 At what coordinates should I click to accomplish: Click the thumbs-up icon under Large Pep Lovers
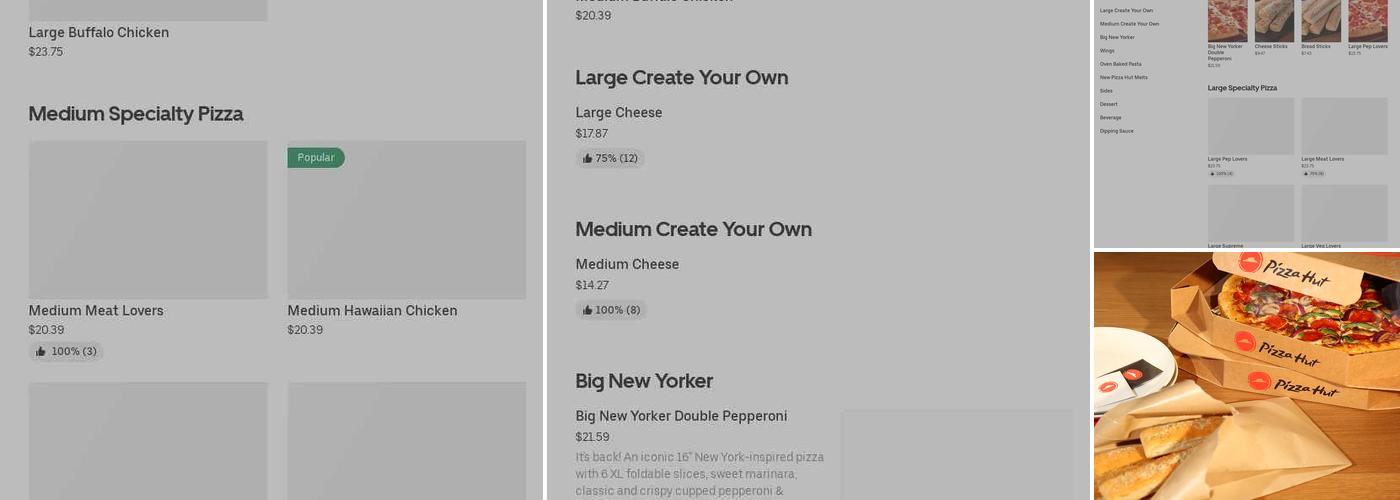(x=1212, y=173)
